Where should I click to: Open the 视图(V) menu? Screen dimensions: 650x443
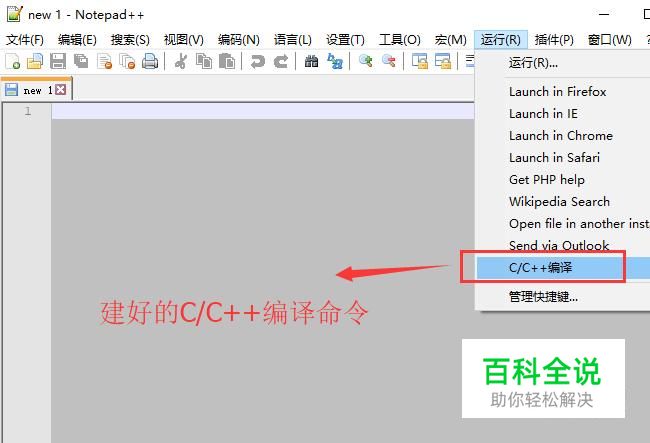click(184, 40)
